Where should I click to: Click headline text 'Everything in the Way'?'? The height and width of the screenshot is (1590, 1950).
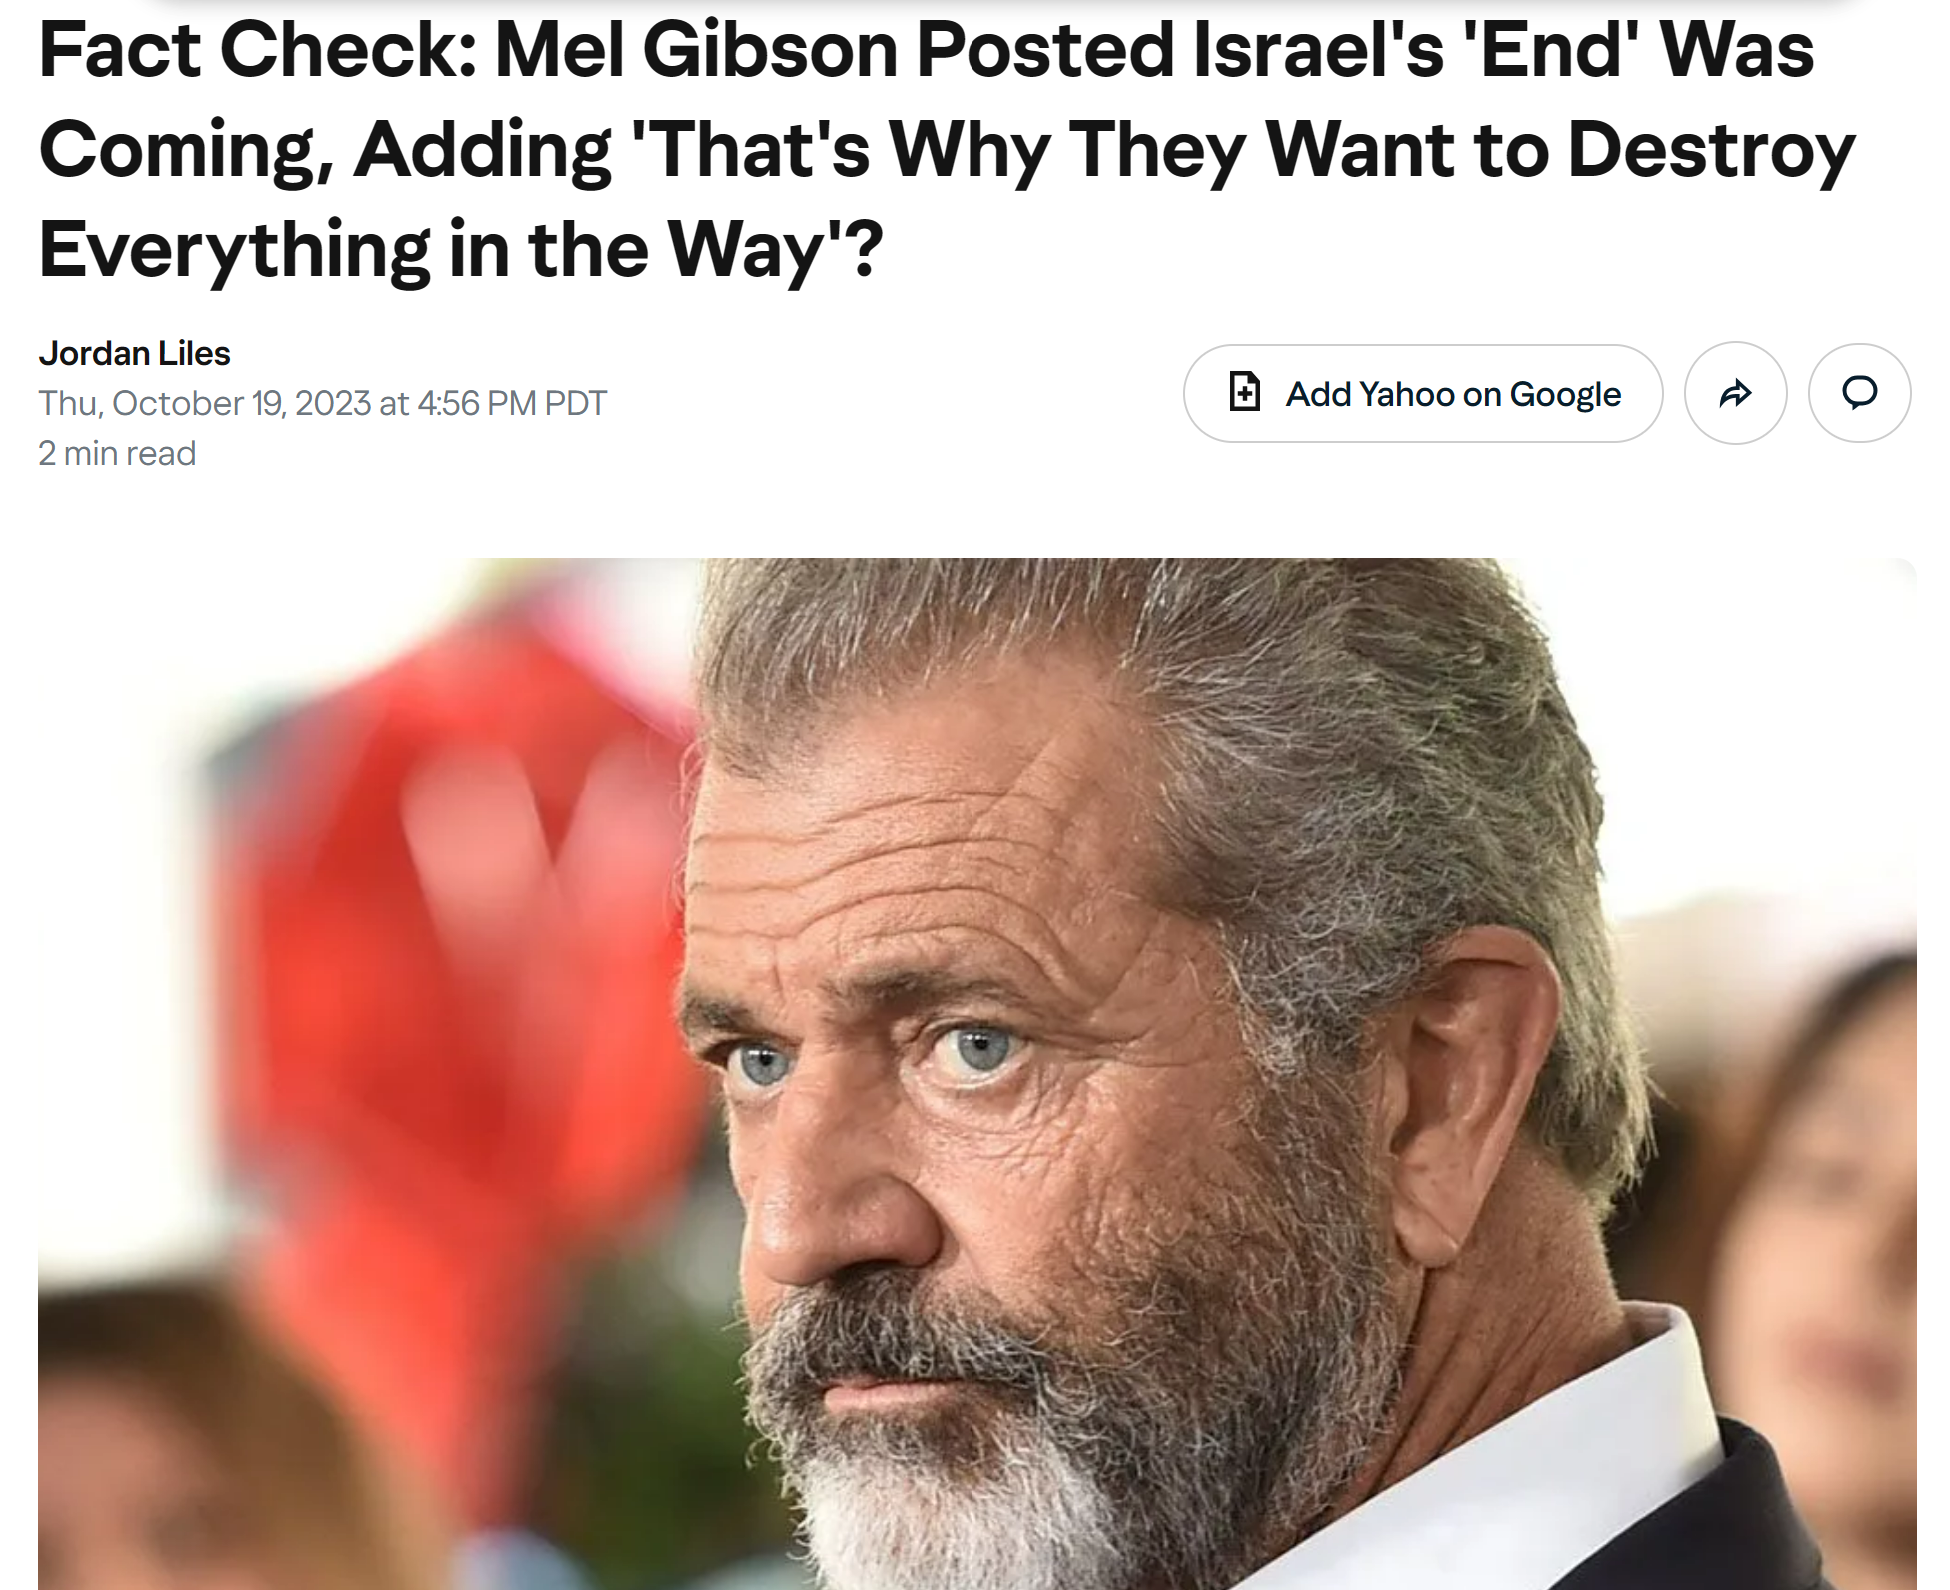tap(461, 250)
